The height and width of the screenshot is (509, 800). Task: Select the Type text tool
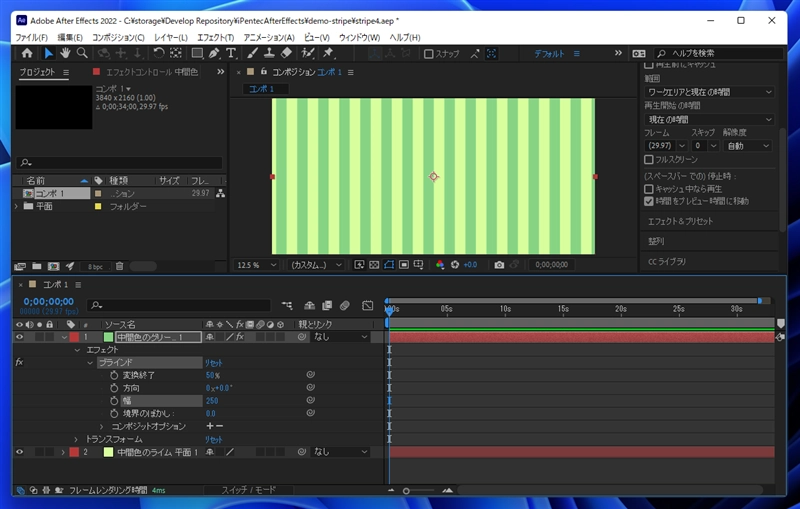tap(231, 53)
